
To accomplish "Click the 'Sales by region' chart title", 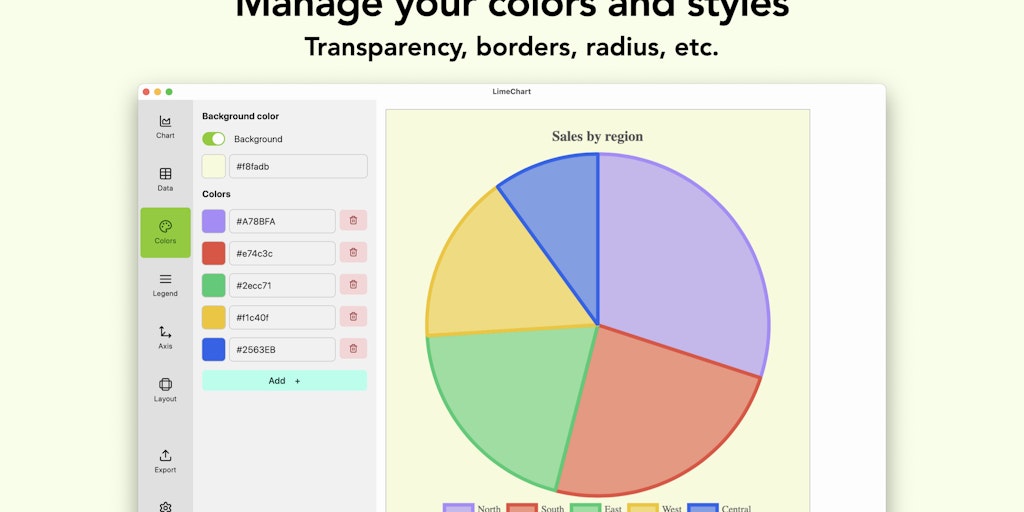I will [598, 136].
